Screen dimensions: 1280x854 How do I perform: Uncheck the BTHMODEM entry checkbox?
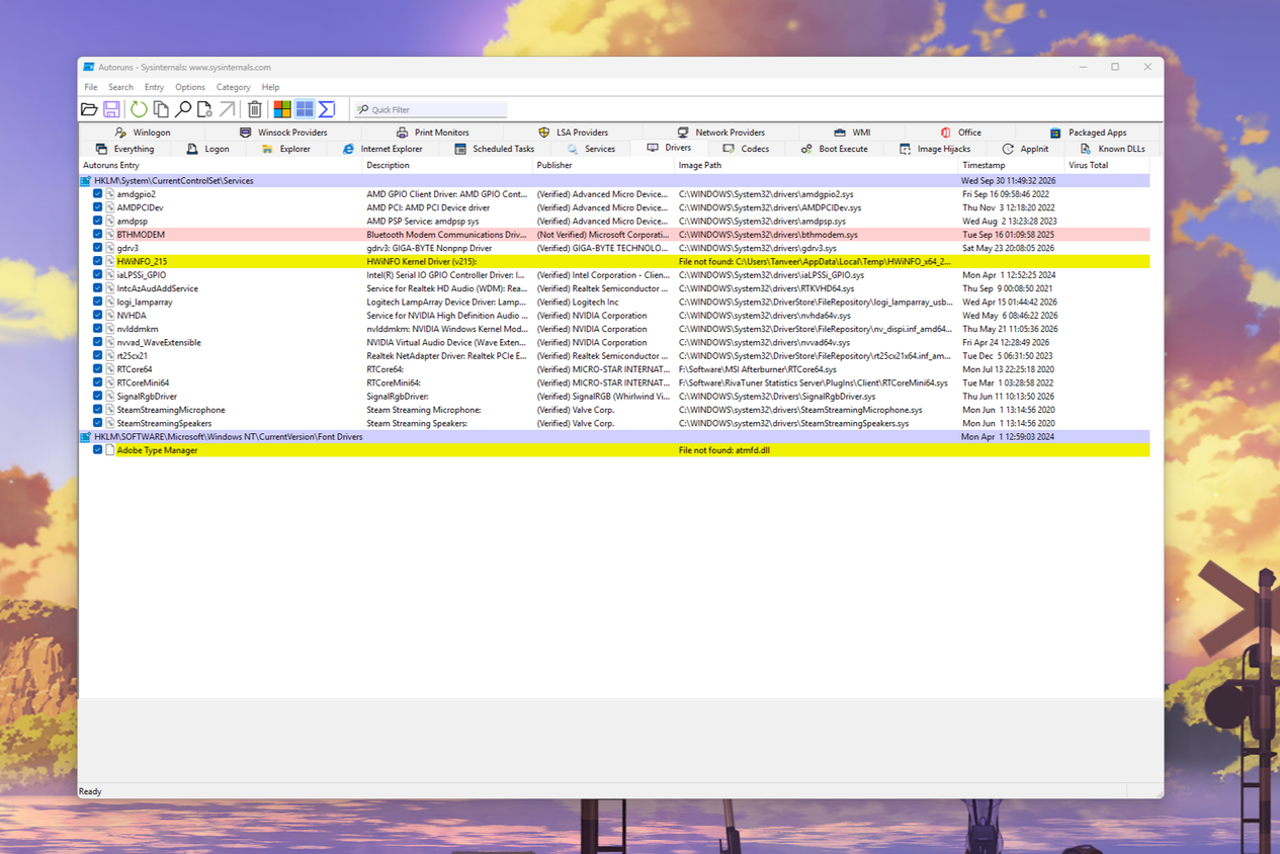(98, 234)
